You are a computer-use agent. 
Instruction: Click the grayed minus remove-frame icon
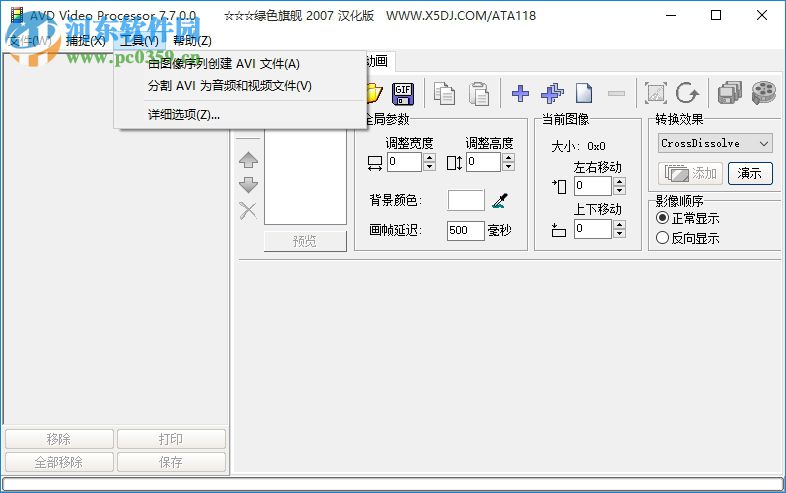(x=616, y=93)
